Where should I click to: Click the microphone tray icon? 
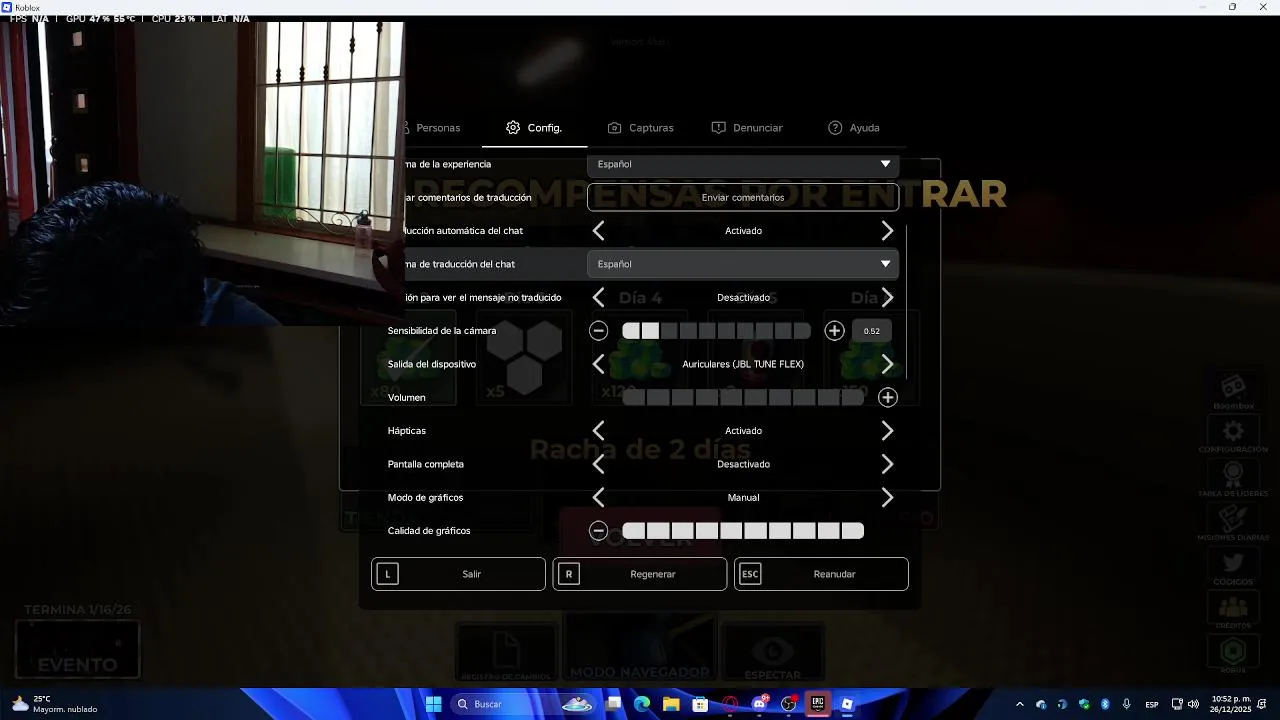coord(1127,704)
